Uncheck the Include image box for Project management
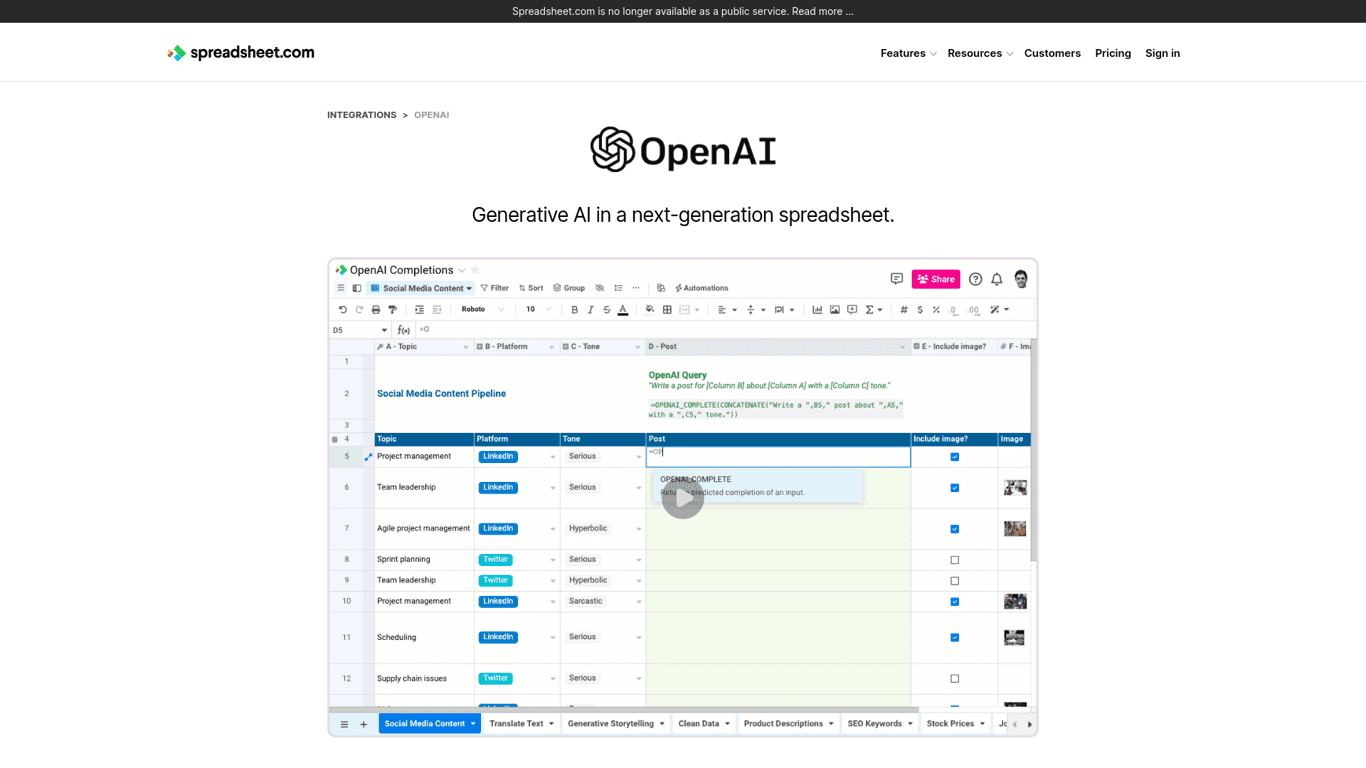The image size is (1366, 768). coord(954,456)
